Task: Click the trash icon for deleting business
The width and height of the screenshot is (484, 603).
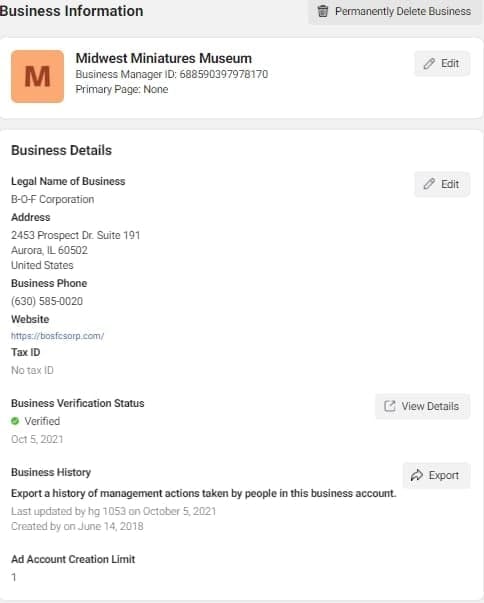Action: [323, 11]
